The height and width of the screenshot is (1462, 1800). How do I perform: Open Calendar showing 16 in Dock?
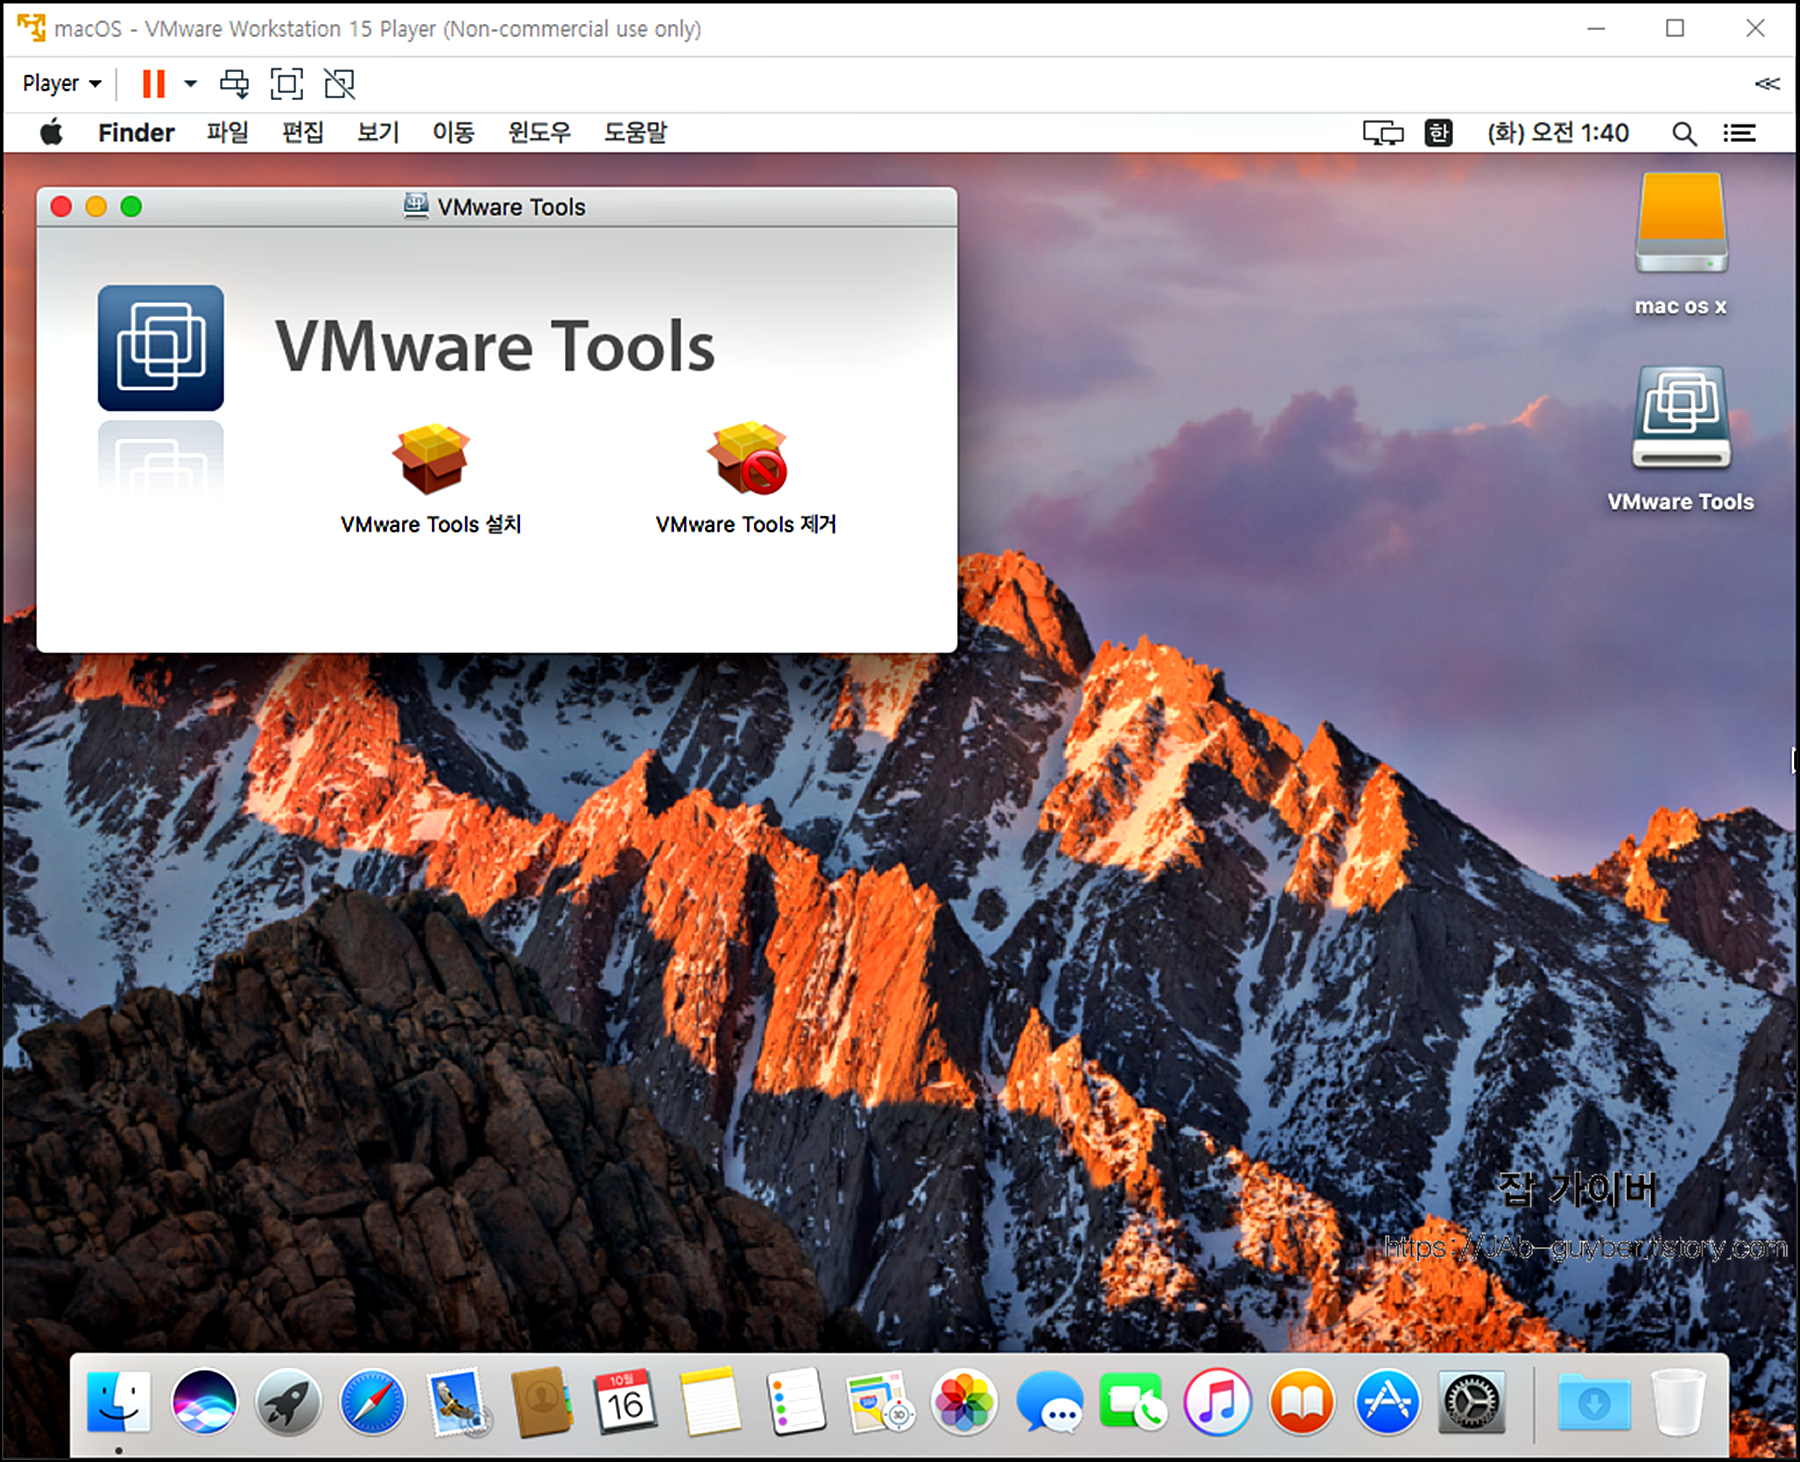pos(626,1402)
